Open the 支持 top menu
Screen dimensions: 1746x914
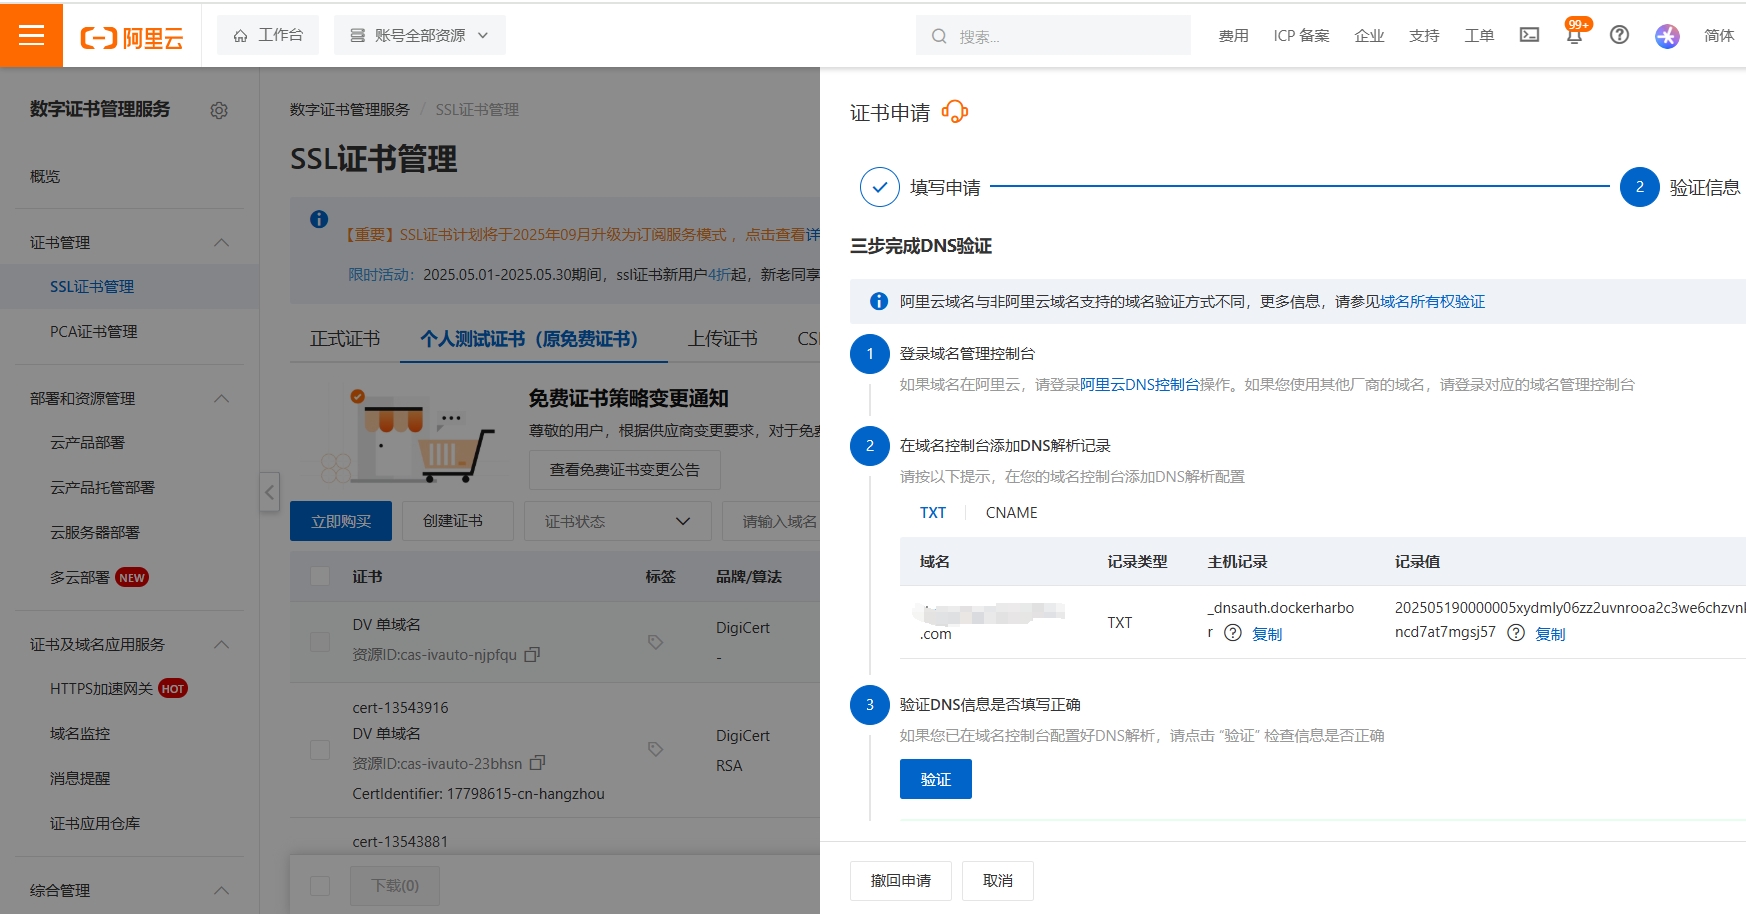click(x=1424, y=36)
